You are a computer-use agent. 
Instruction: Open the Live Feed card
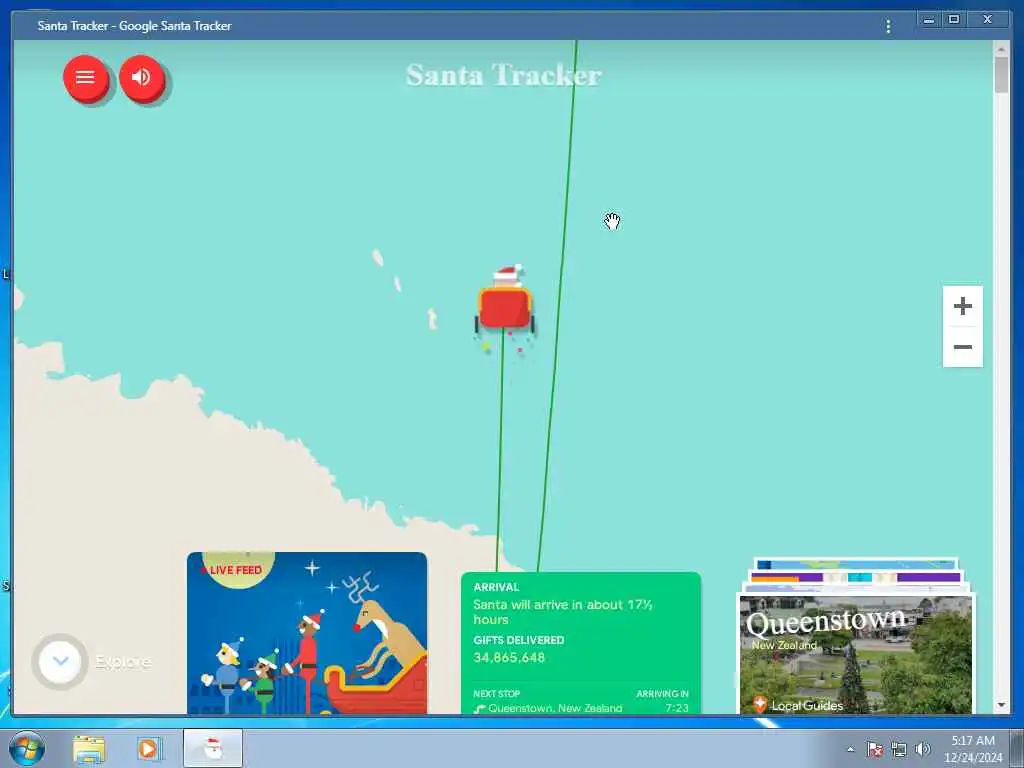[307, 633]
